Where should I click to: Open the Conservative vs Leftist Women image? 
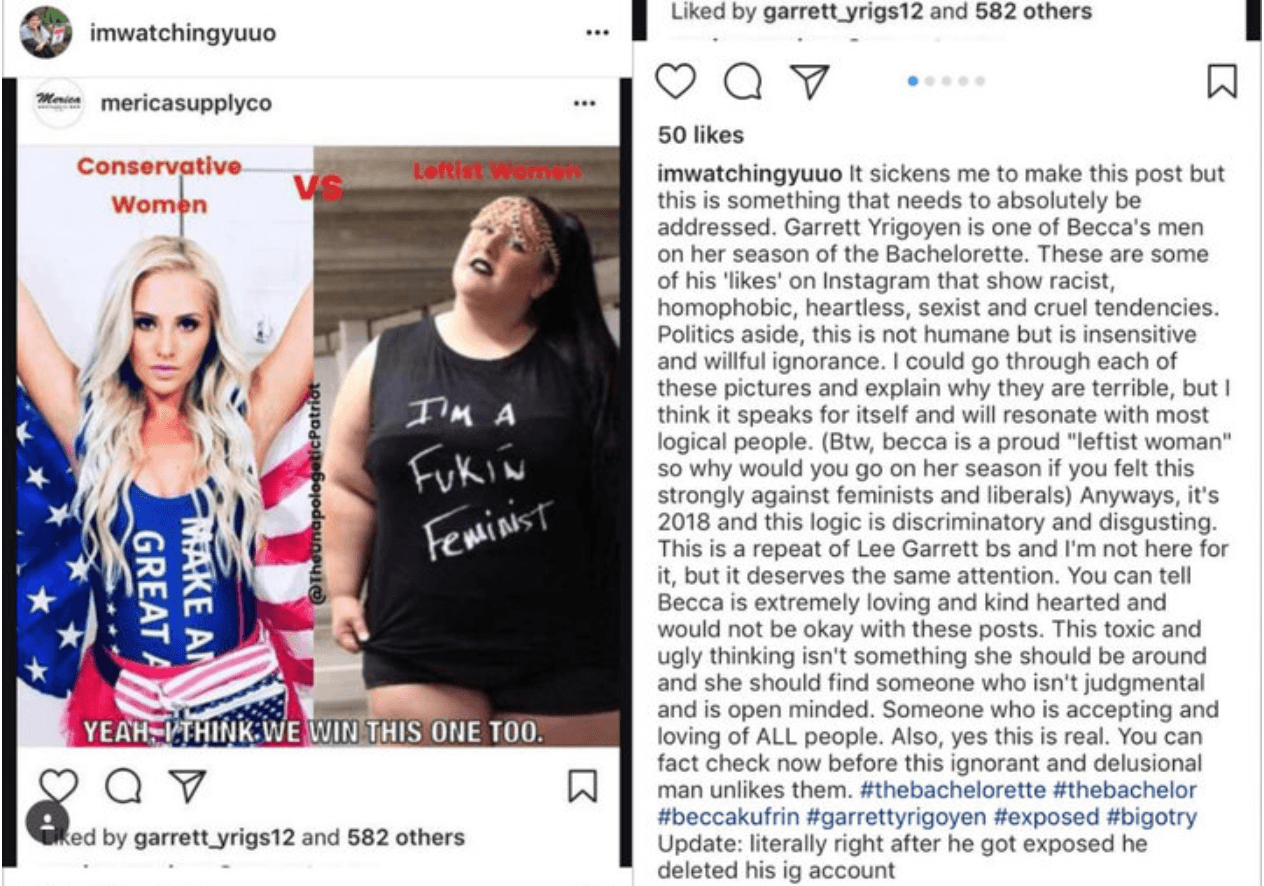[x=318, y=446]
